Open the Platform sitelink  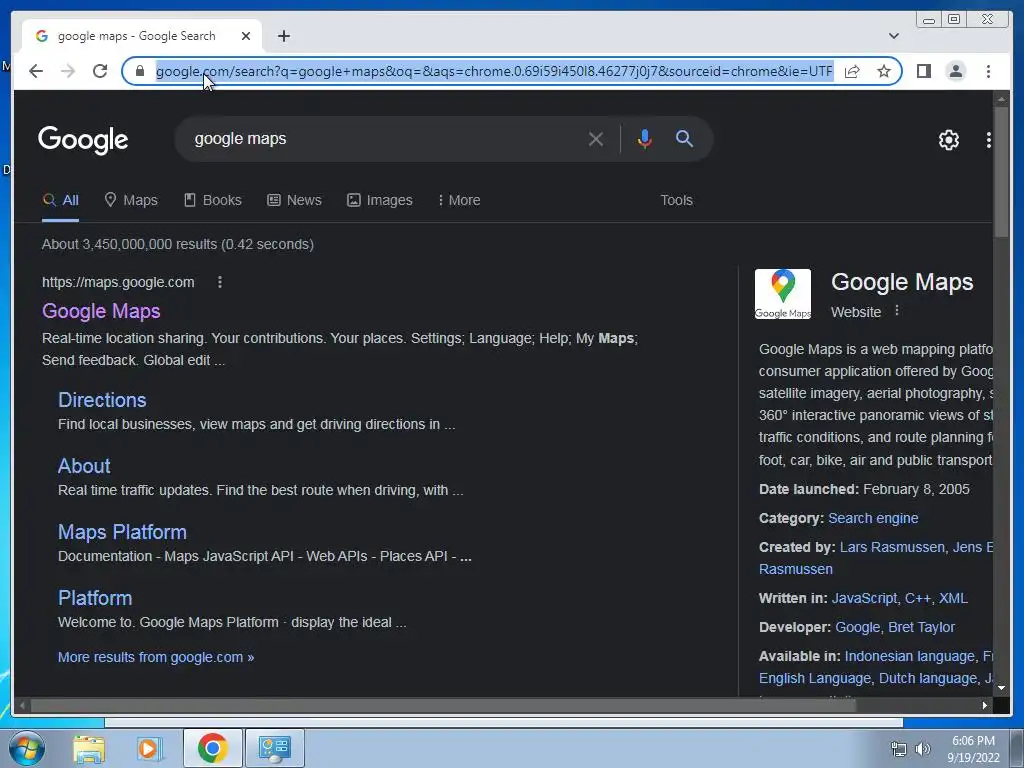pyautogui.click(x=95, y=598)
